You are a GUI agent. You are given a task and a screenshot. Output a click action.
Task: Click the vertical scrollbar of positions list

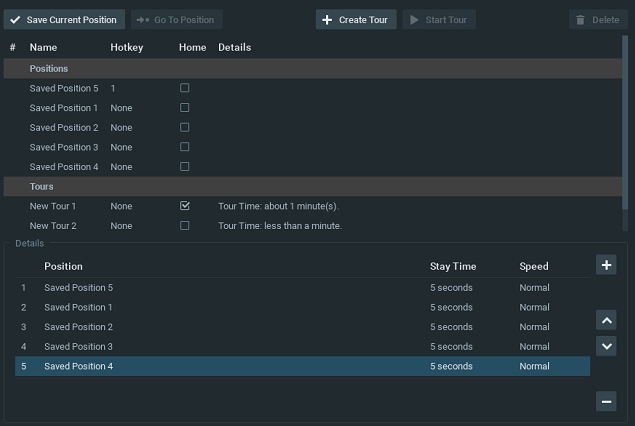[x=626, y=120]
